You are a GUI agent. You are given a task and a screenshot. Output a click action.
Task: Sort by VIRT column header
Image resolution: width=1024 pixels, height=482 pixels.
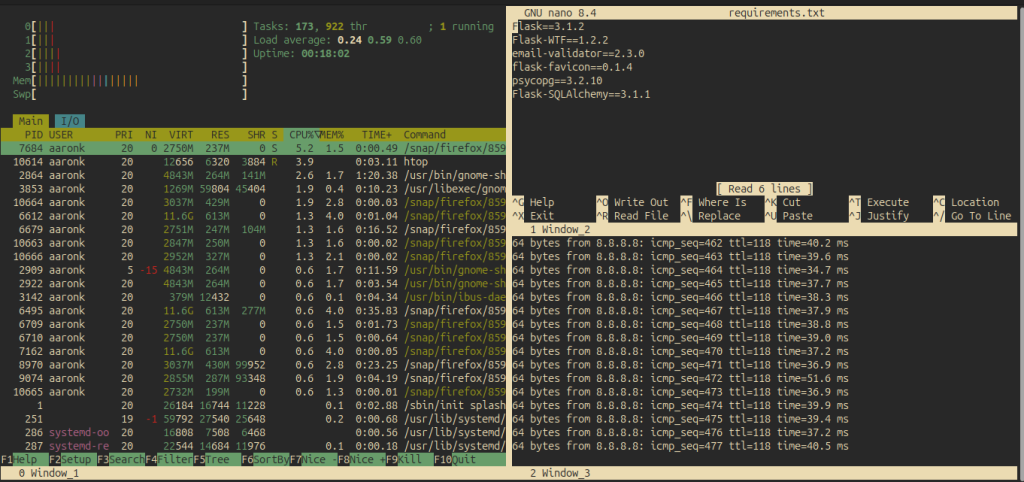pos(181,135)
